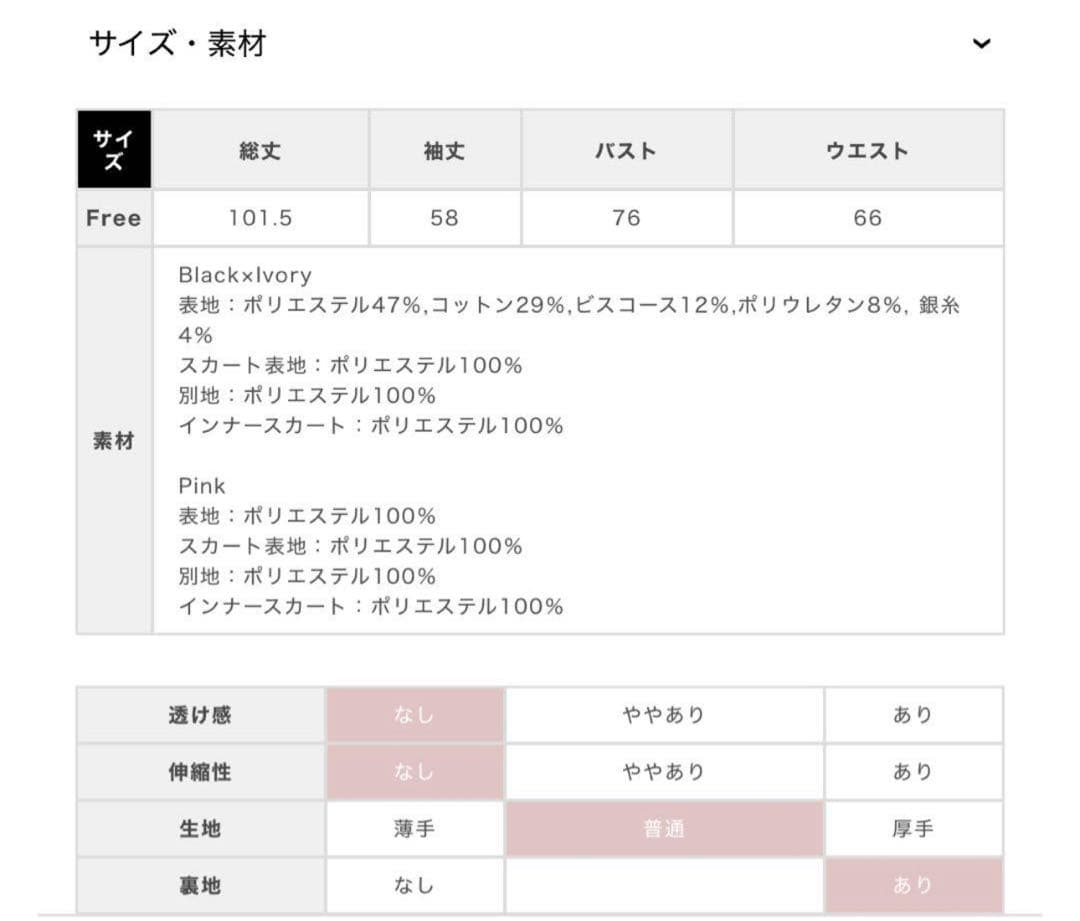Click the ウエスト column header
Image resolution: width=1080 pixels, height=921 pixels.
pyautogui.click(x=867, y=151)
